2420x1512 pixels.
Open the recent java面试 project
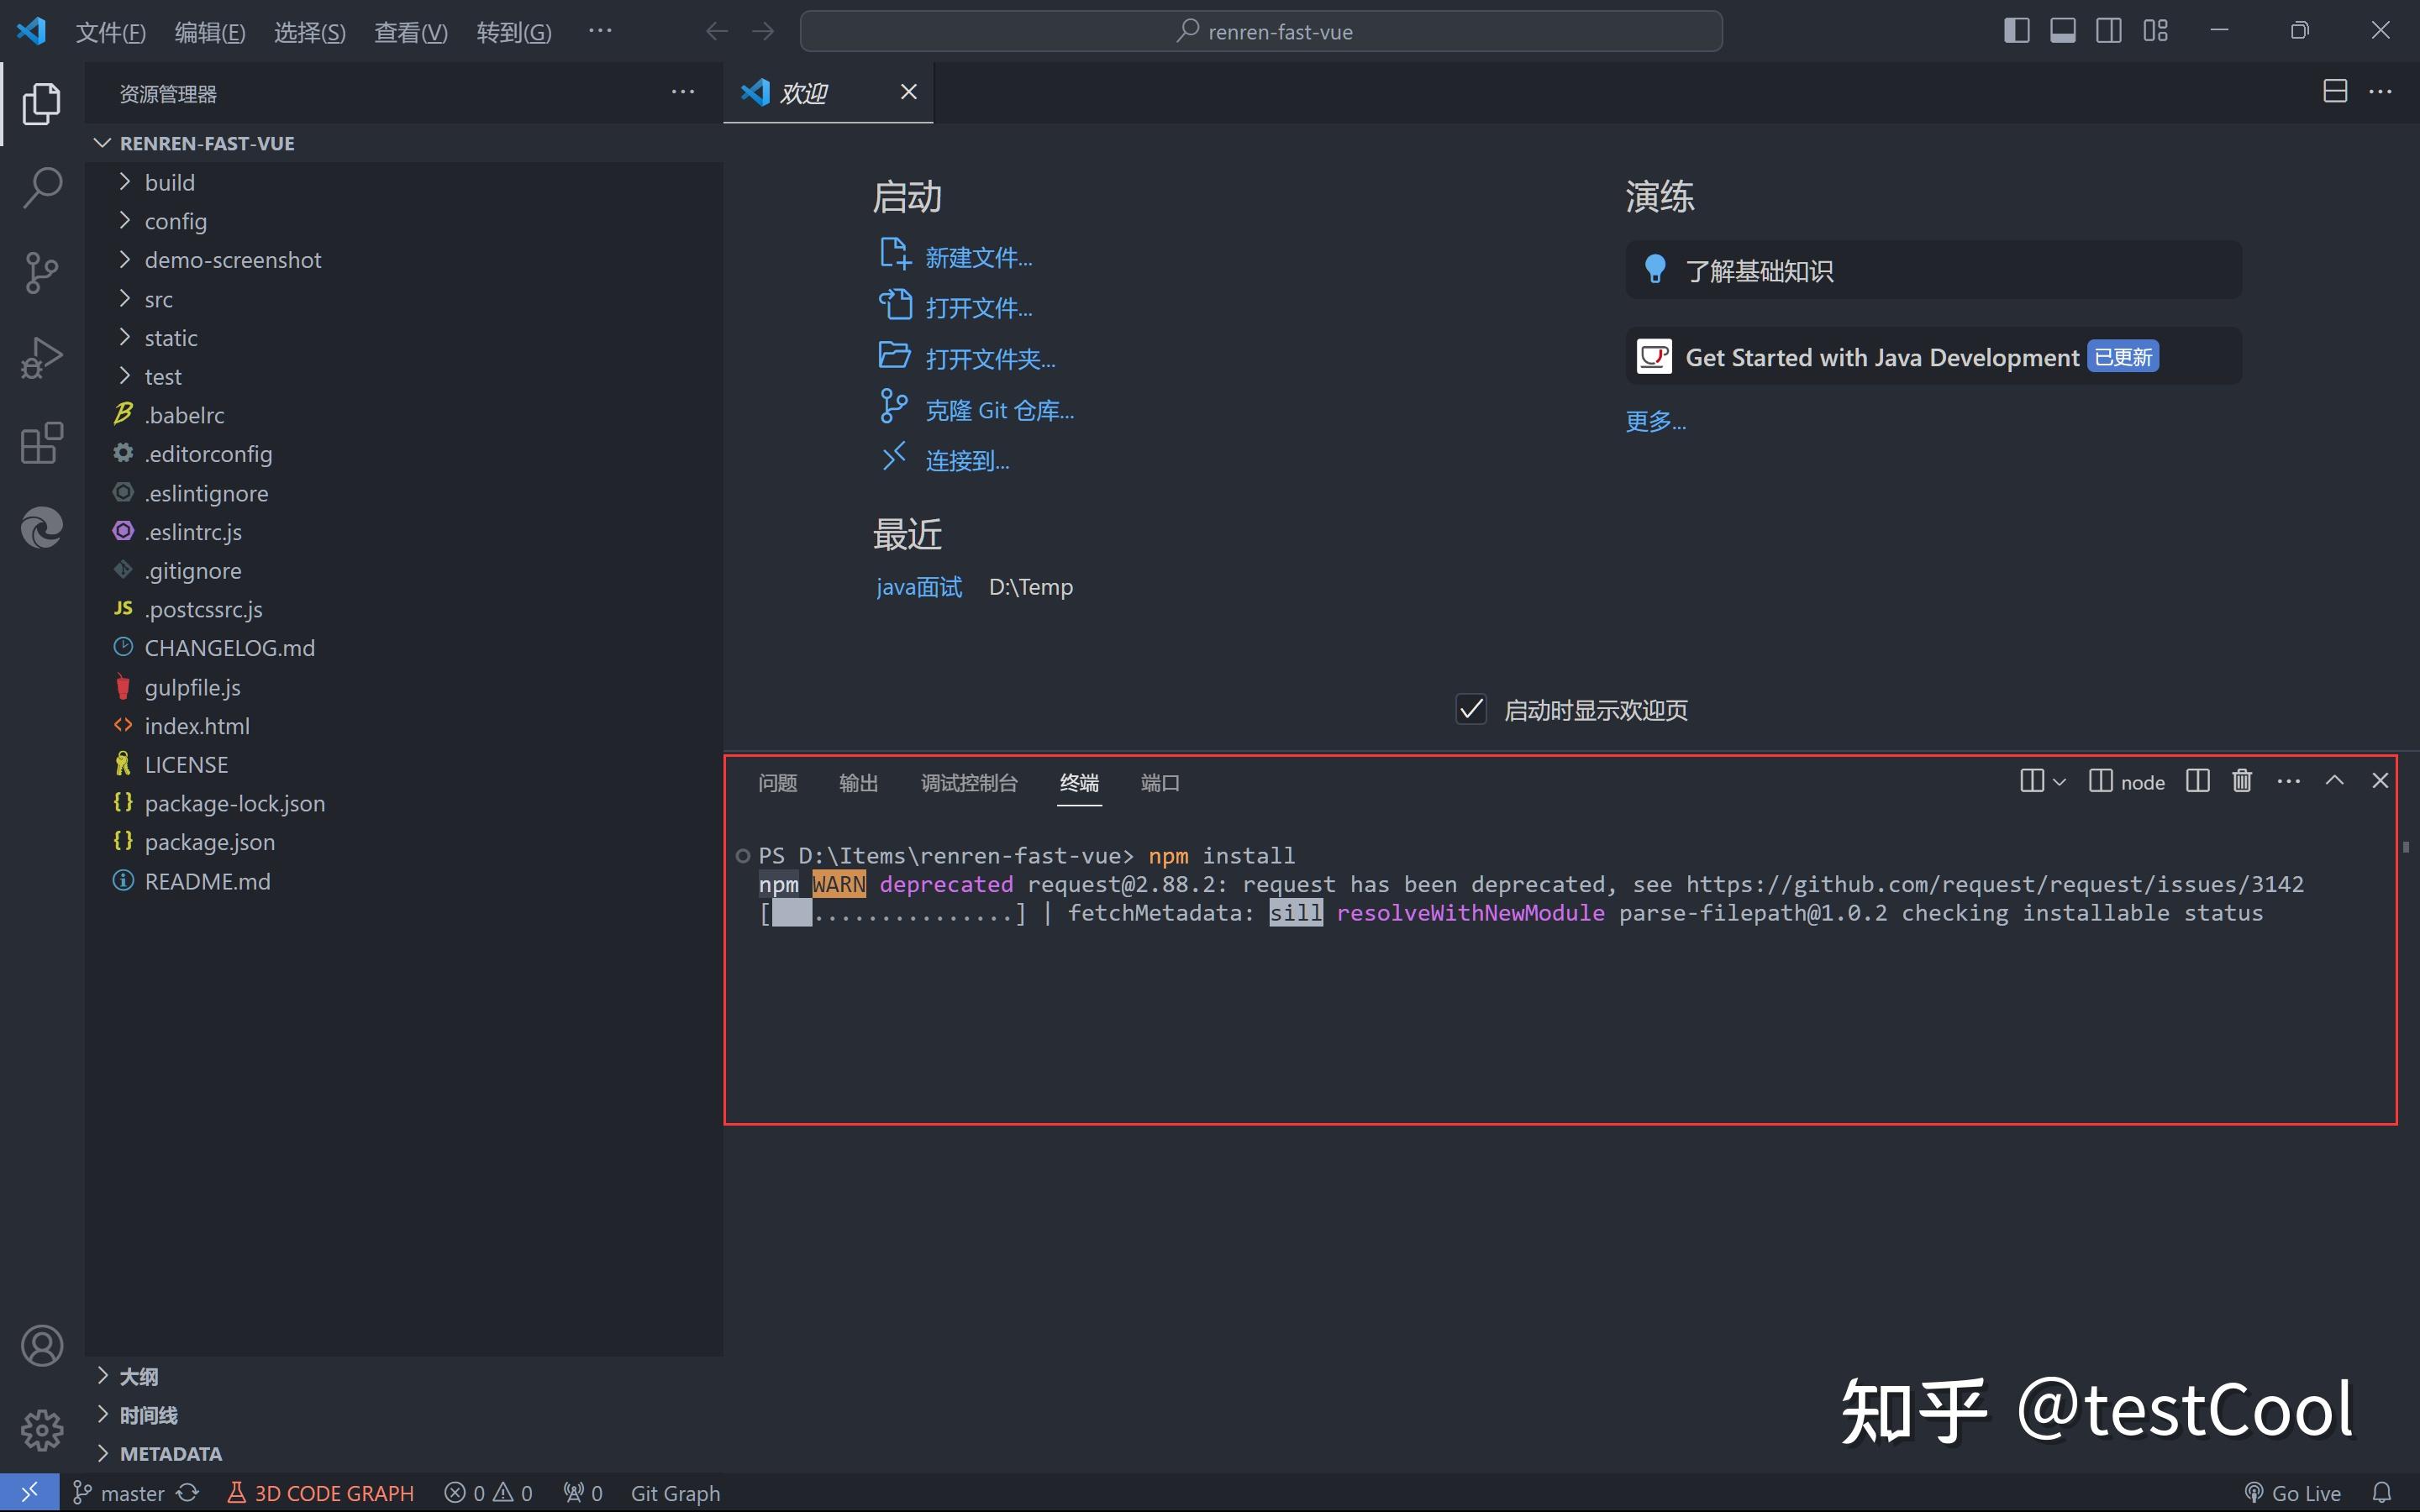tap(917, 587)
